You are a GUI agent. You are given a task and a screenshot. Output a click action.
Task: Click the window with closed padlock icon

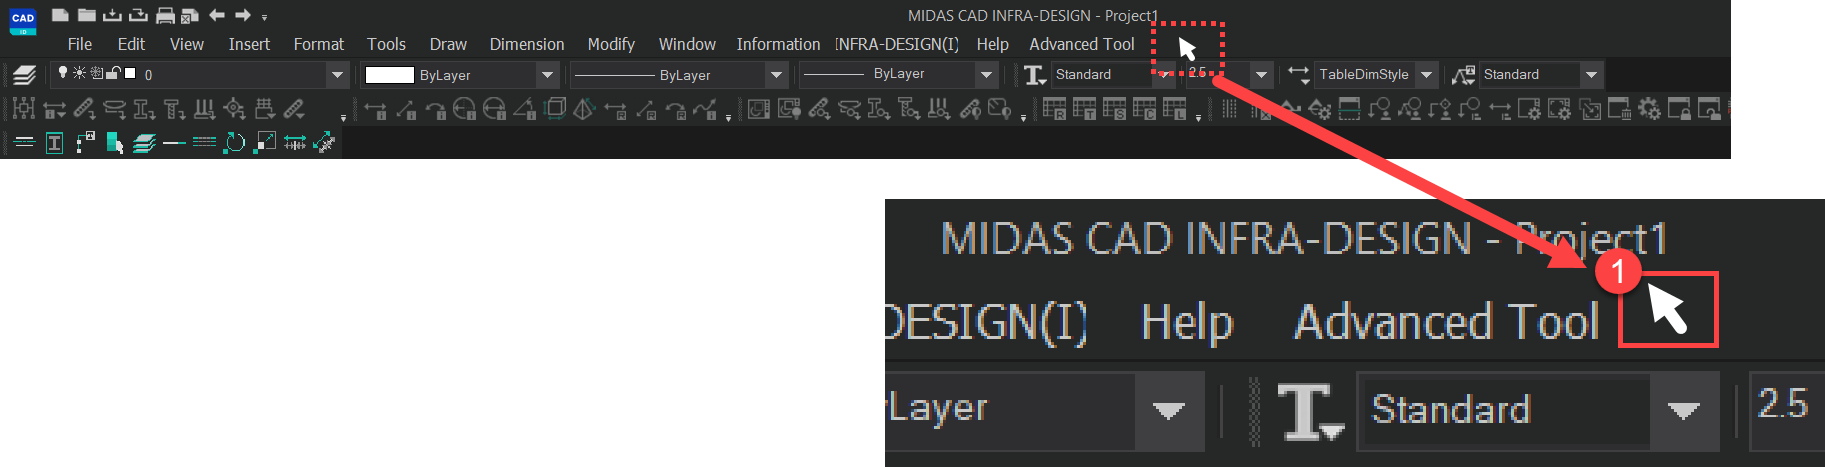pos(1679,109)
